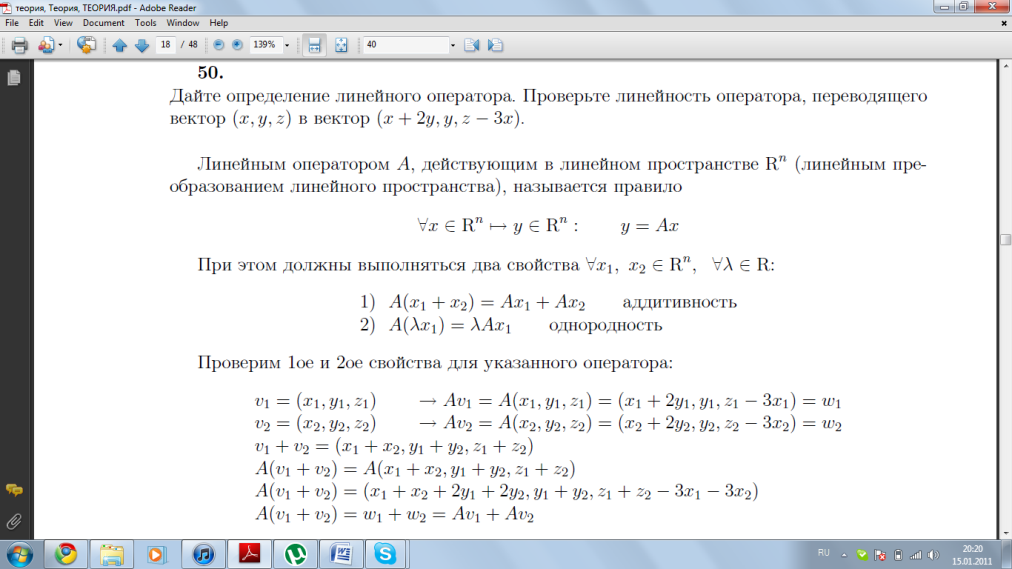Click the RU language indicator
This screenshot has height=569, width=1012.
pos(824,553)
